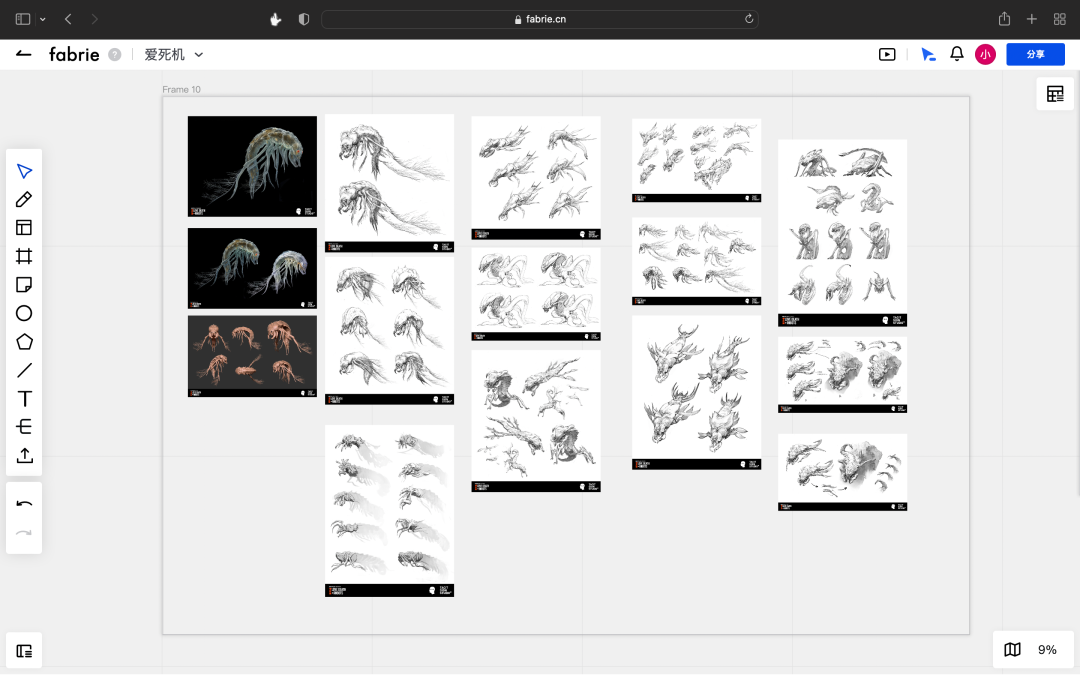The image size is (1080, 675).
Task: Open a new Safari tab
Action: pos(1032,19)
